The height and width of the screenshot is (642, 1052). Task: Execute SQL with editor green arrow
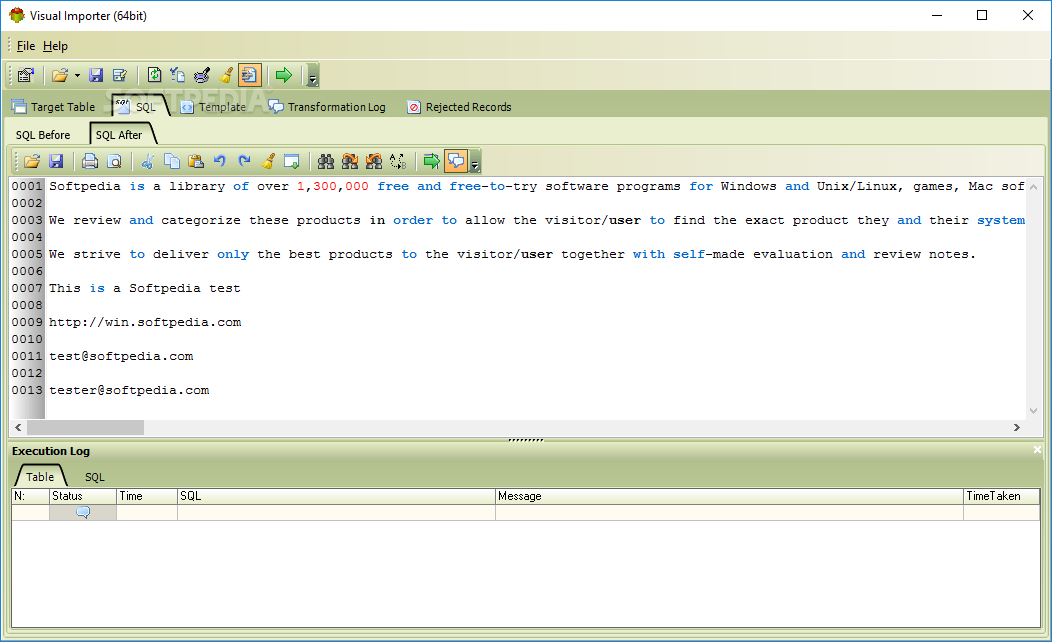pyautogui.click(x=431, y=161)
